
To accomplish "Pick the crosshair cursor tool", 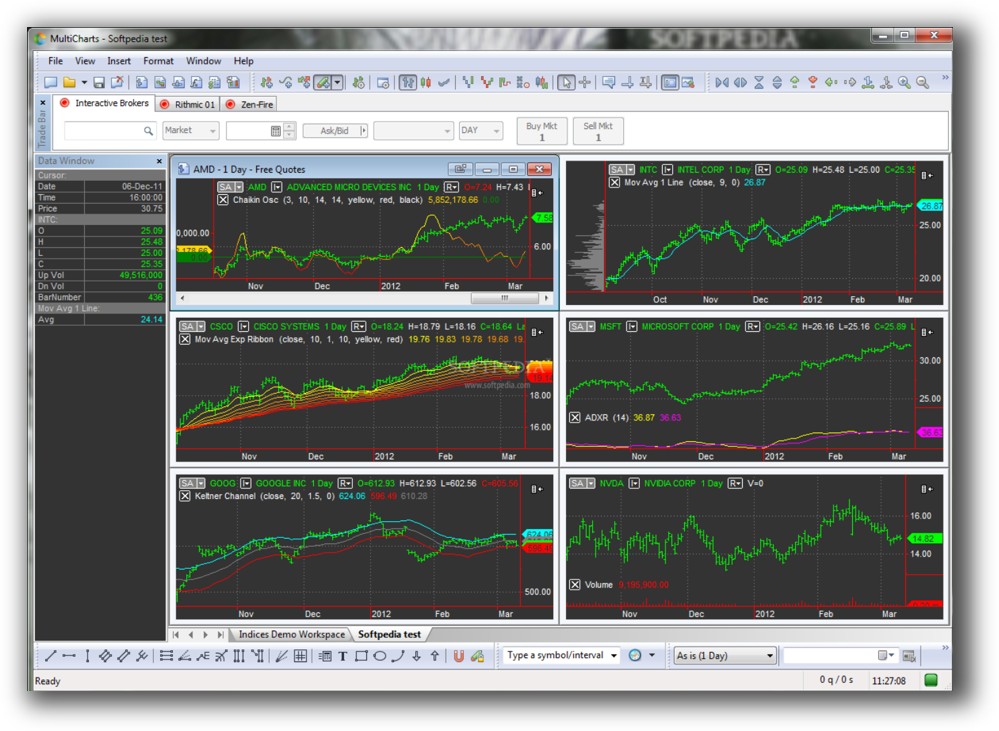I will click(584, 83).
